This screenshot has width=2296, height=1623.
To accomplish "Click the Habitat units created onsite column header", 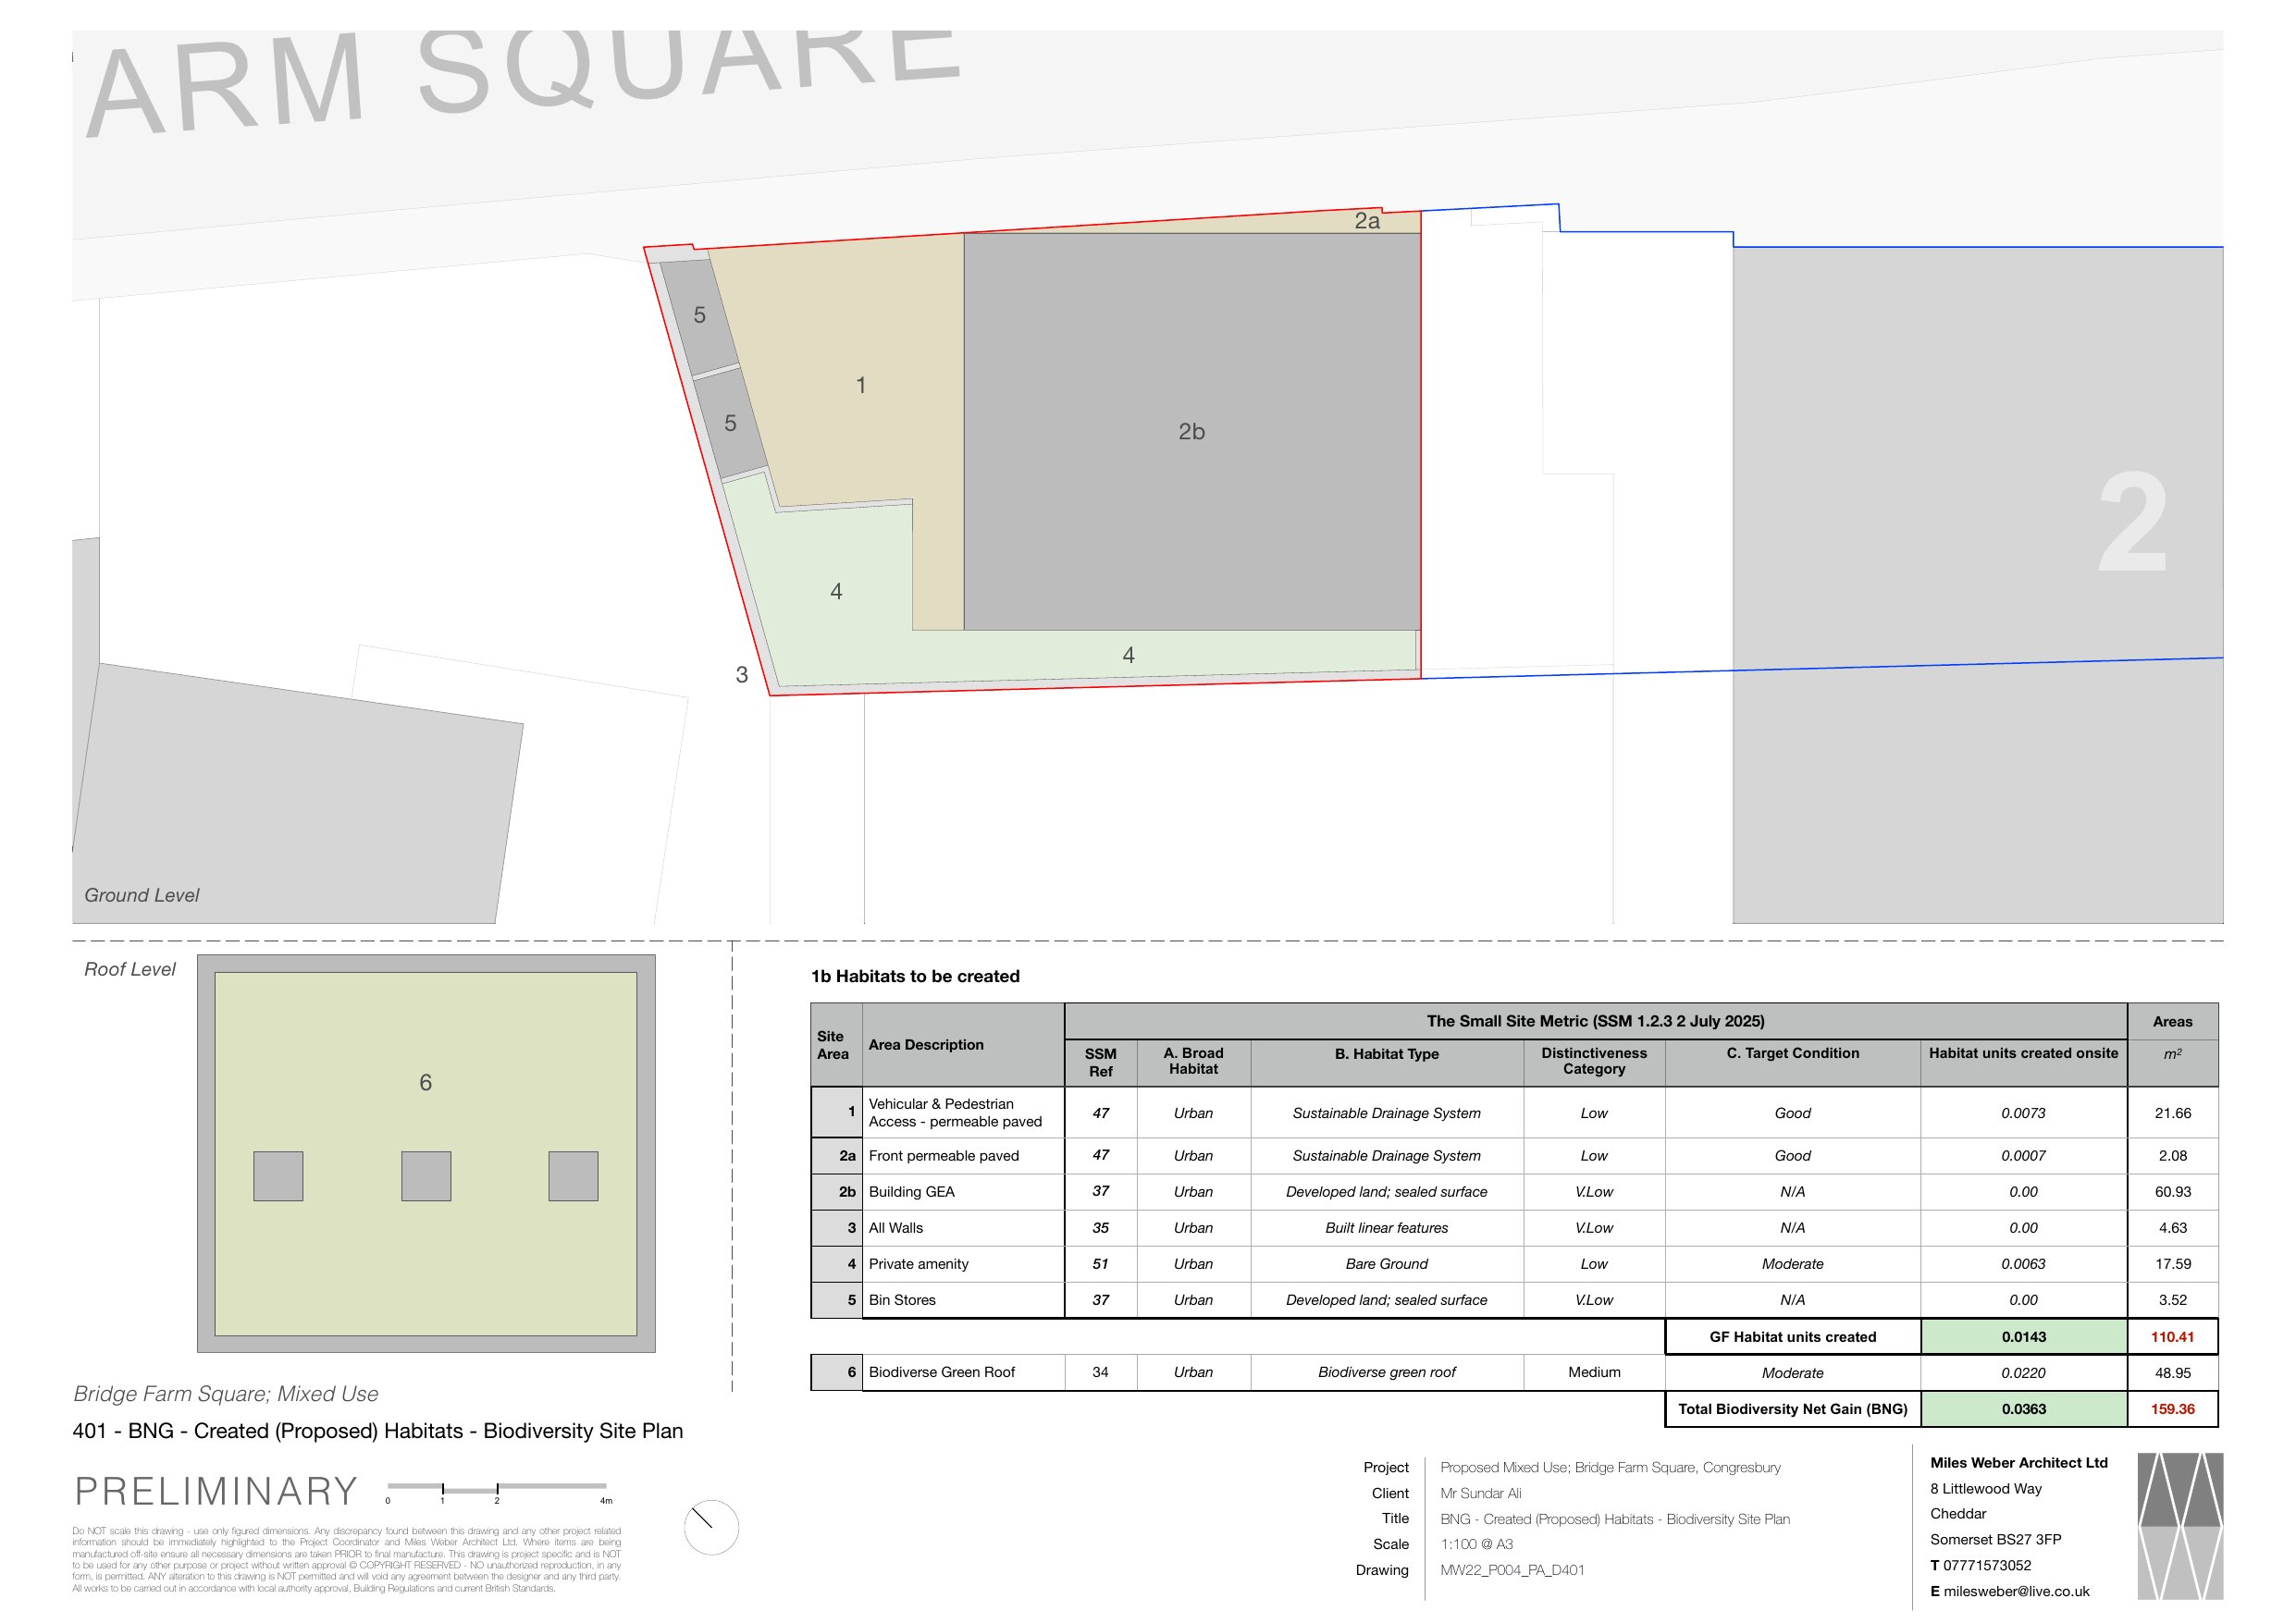I will pos(2023,1053).
